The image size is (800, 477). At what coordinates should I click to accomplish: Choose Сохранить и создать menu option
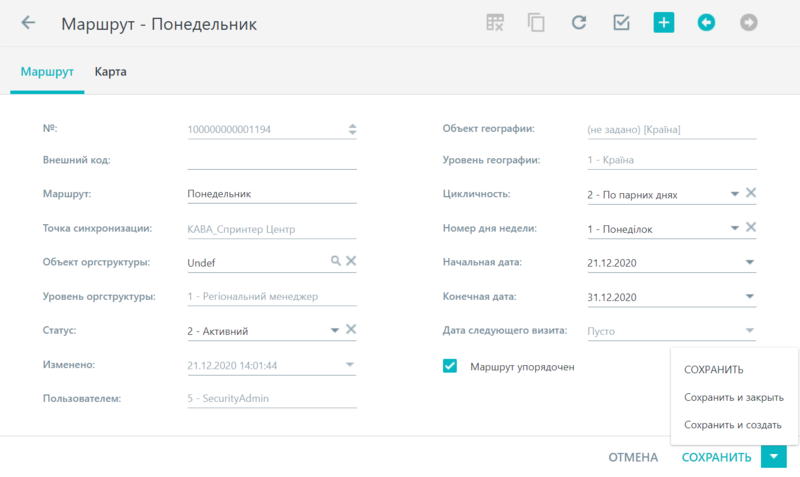pyautogui.click(x=734, y=425)
